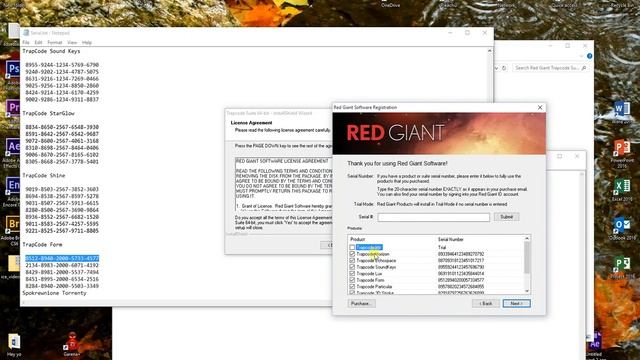Open Edit menu in Notepad
The image size is (640, 360).
[38, 42]
